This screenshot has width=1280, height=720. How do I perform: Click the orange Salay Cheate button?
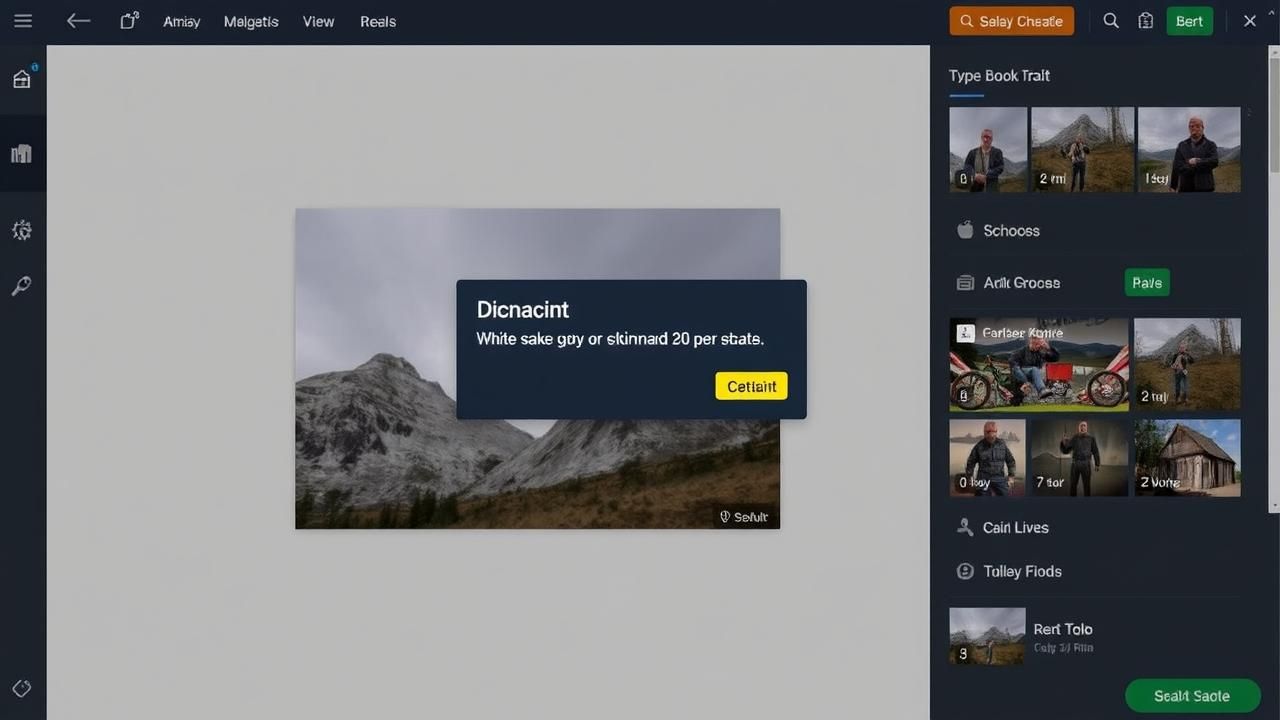1011,21
